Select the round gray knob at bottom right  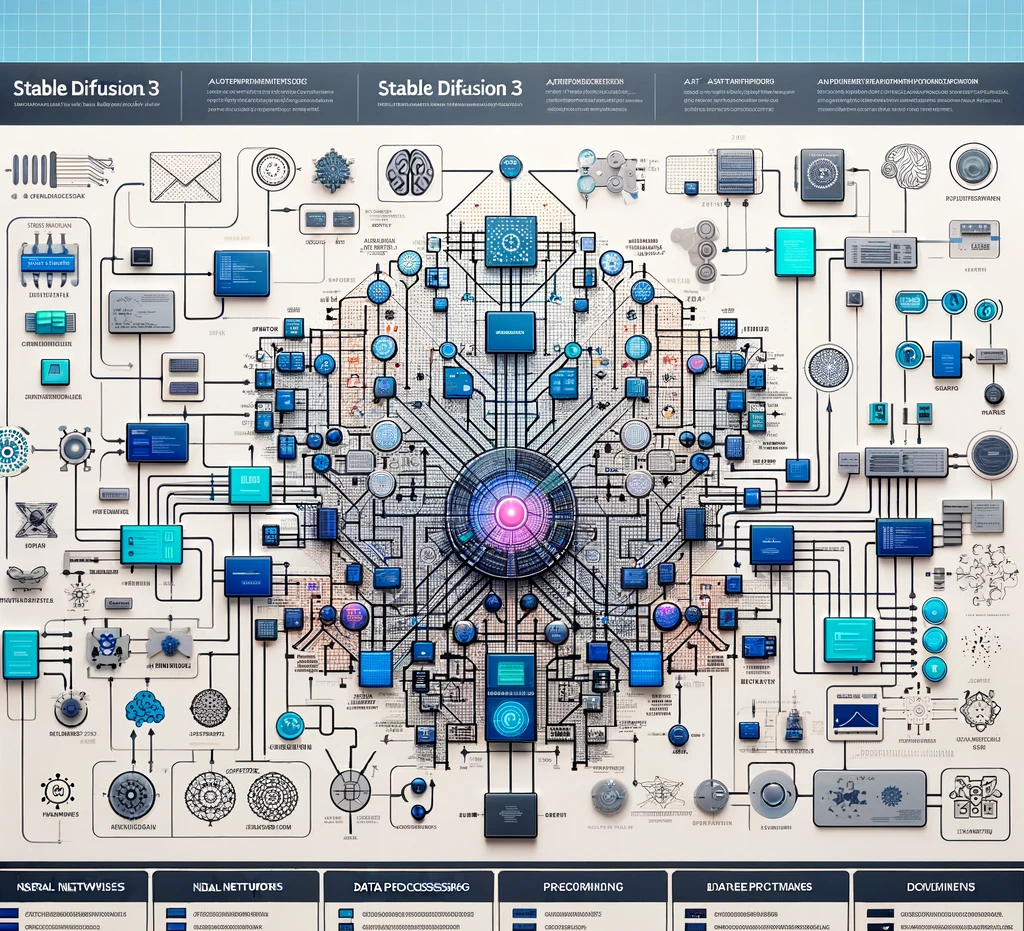[773, 795]
